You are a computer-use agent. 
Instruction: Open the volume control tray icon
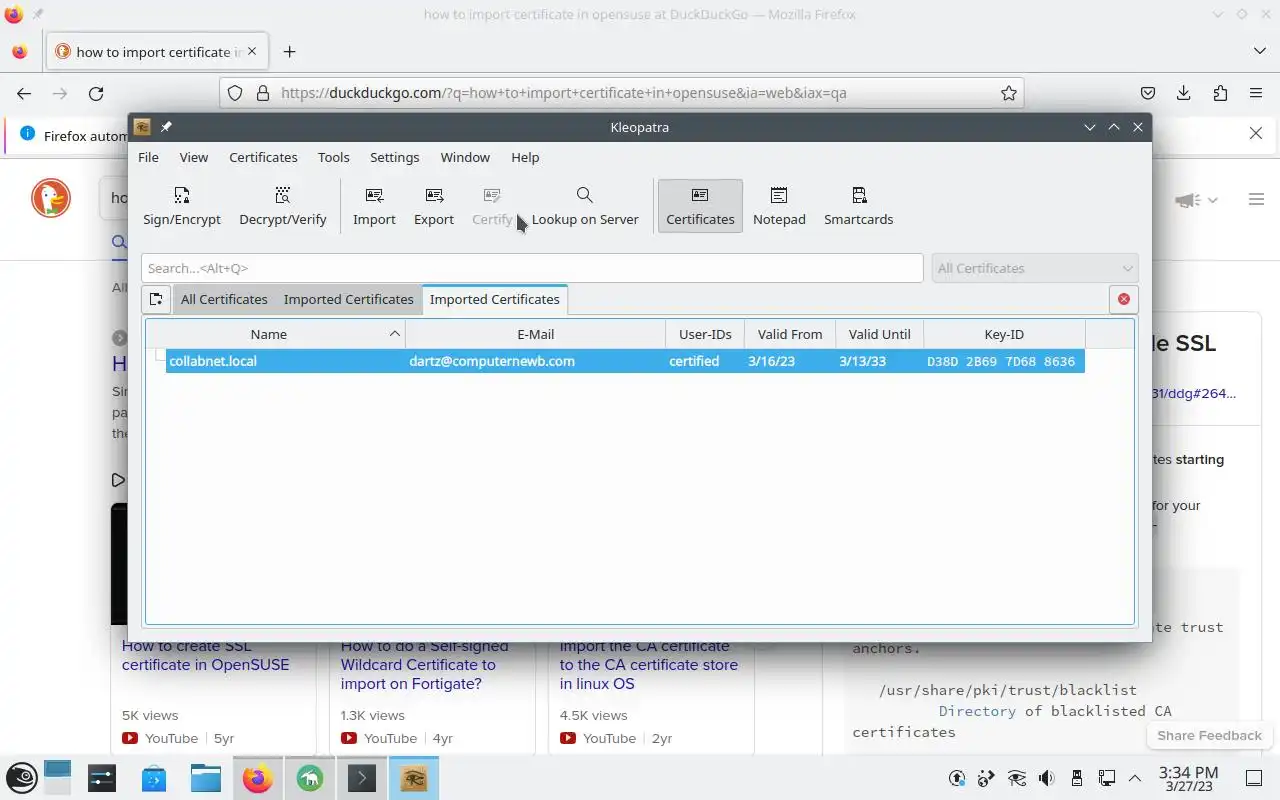[x=1046, y=778]
